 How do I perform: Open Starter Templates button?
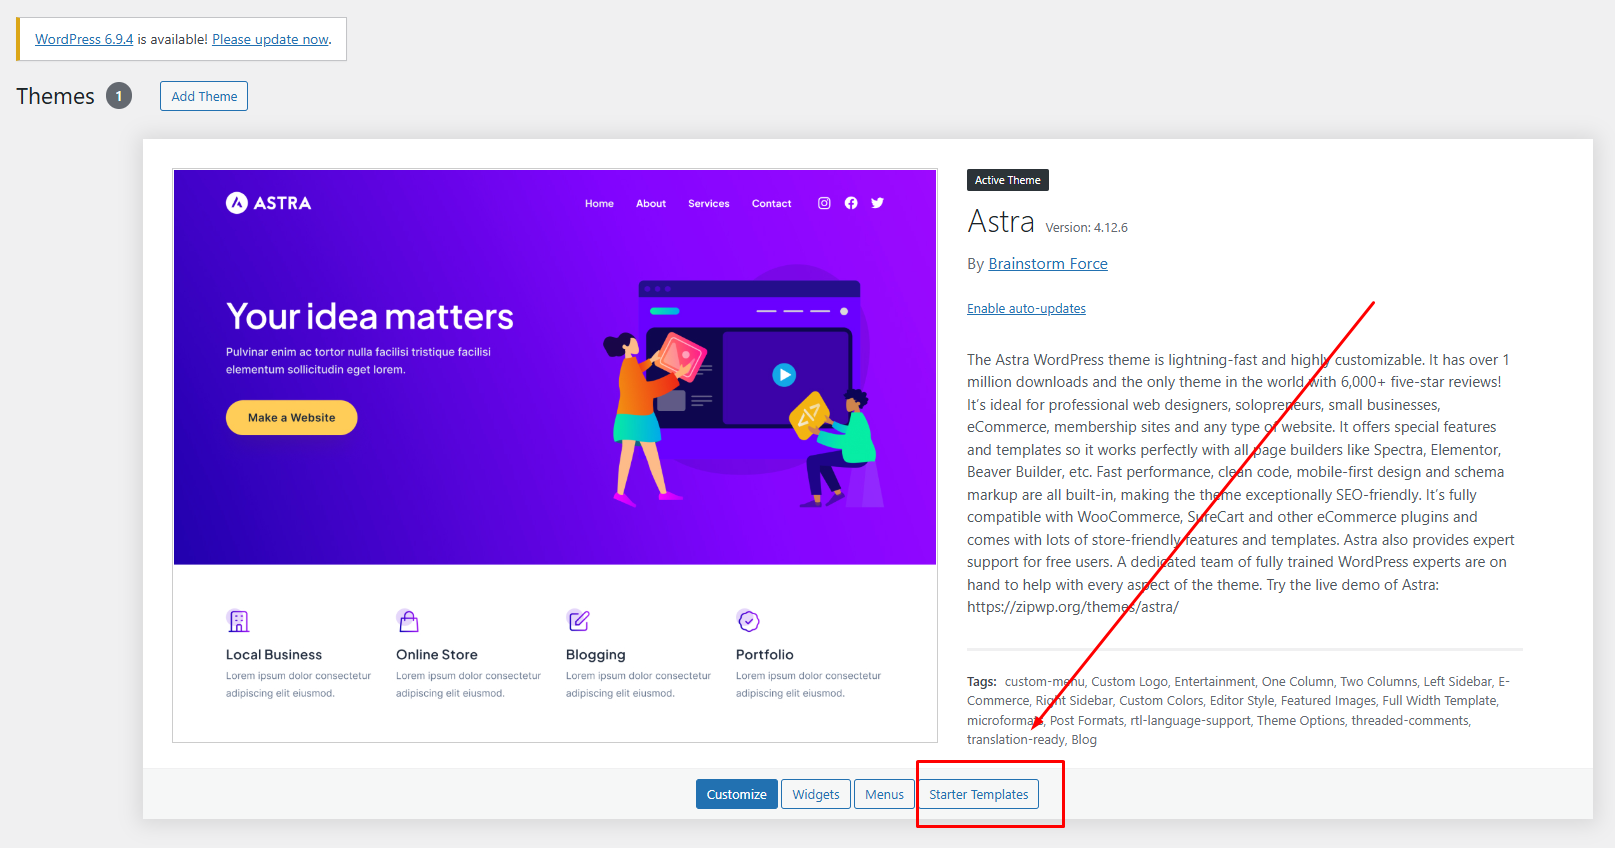pos(978,794)
